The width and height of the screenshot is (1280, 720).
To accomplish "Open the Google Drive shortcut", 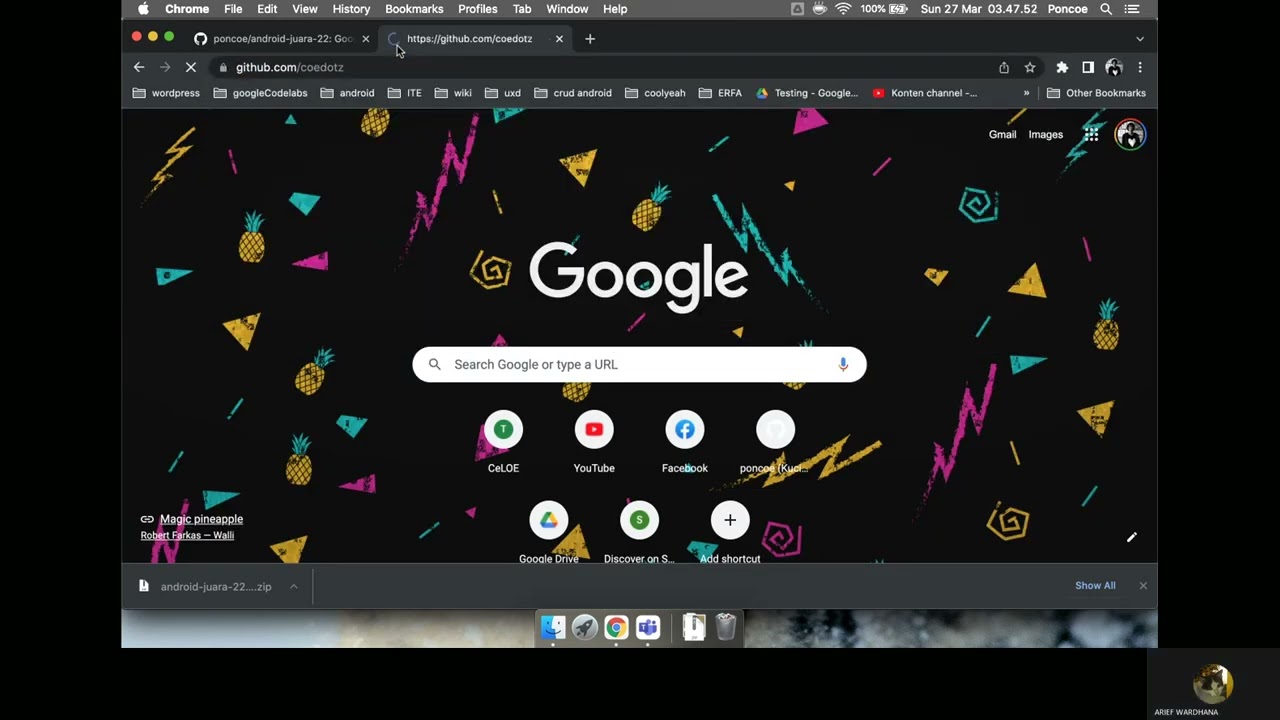I will [549, 532].
